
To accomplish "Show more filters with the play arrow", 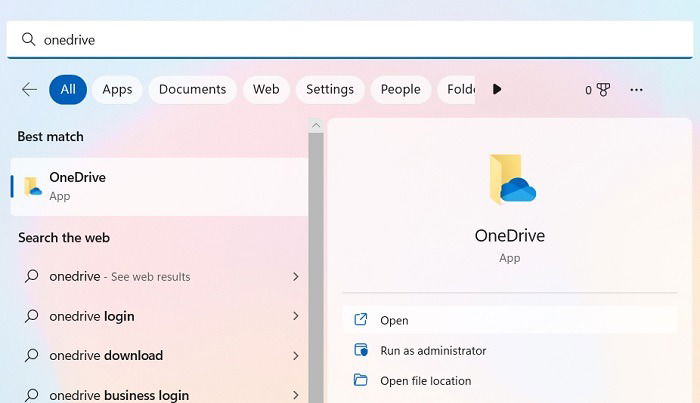I will tap(497, 89).
